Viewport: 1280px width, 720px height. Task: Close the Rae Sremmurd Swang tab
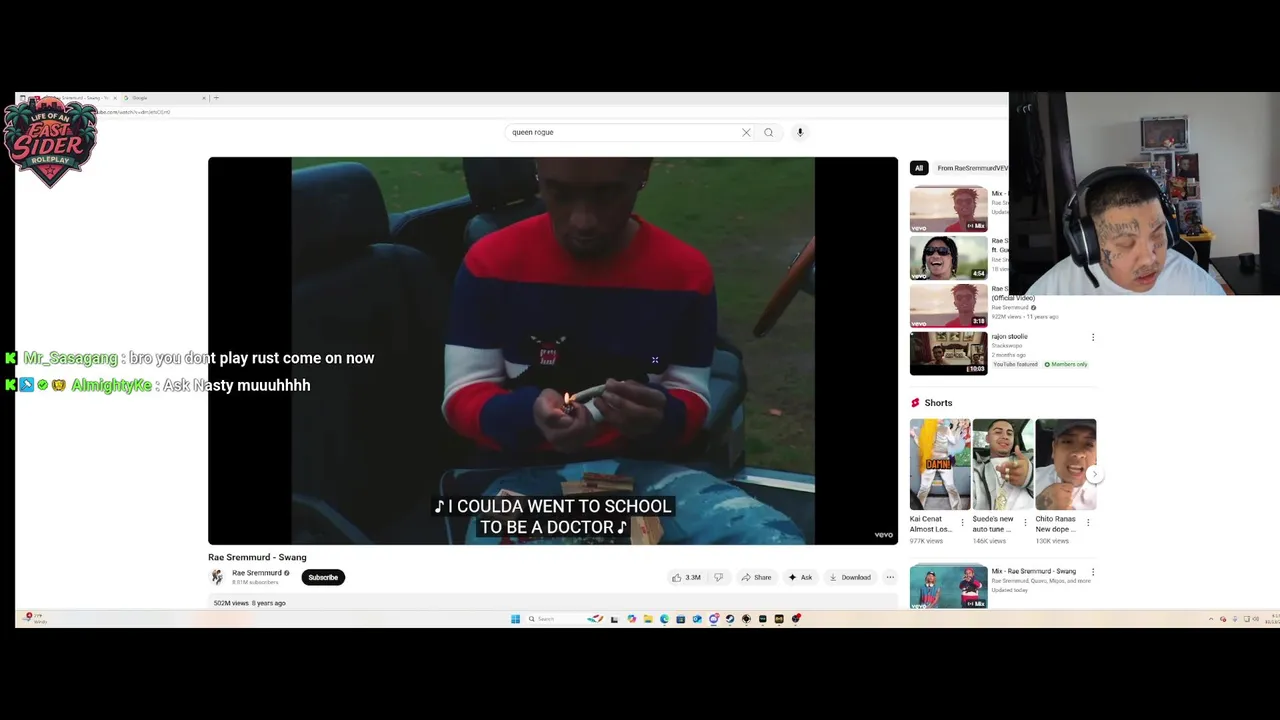(114, 98)
